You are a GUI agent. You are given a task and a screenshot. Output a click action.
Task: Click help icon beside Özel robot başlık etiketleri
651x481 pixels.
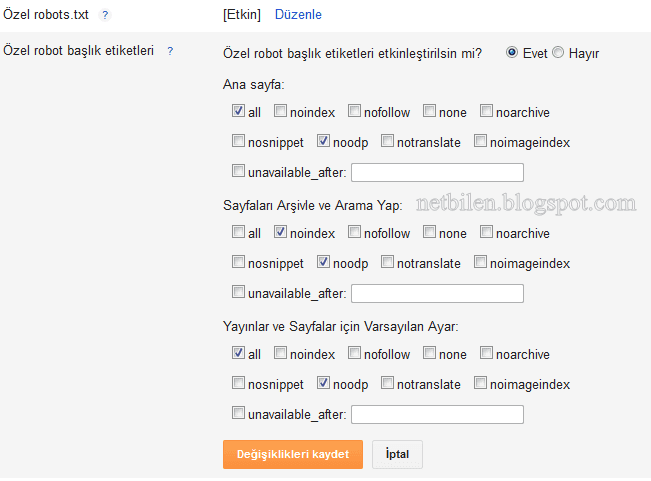(170, 51)
